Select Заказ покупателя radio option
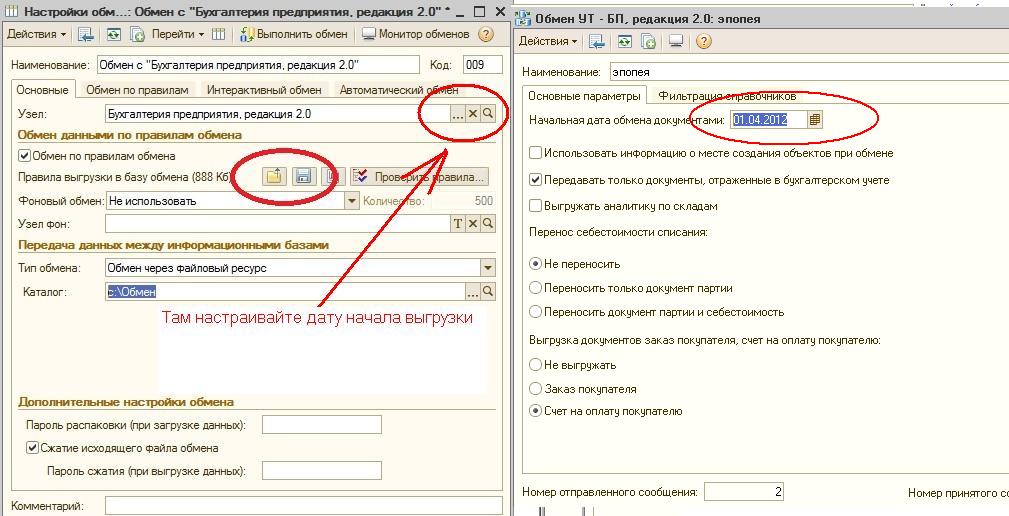1009x516 pixels. pos(535,389)
